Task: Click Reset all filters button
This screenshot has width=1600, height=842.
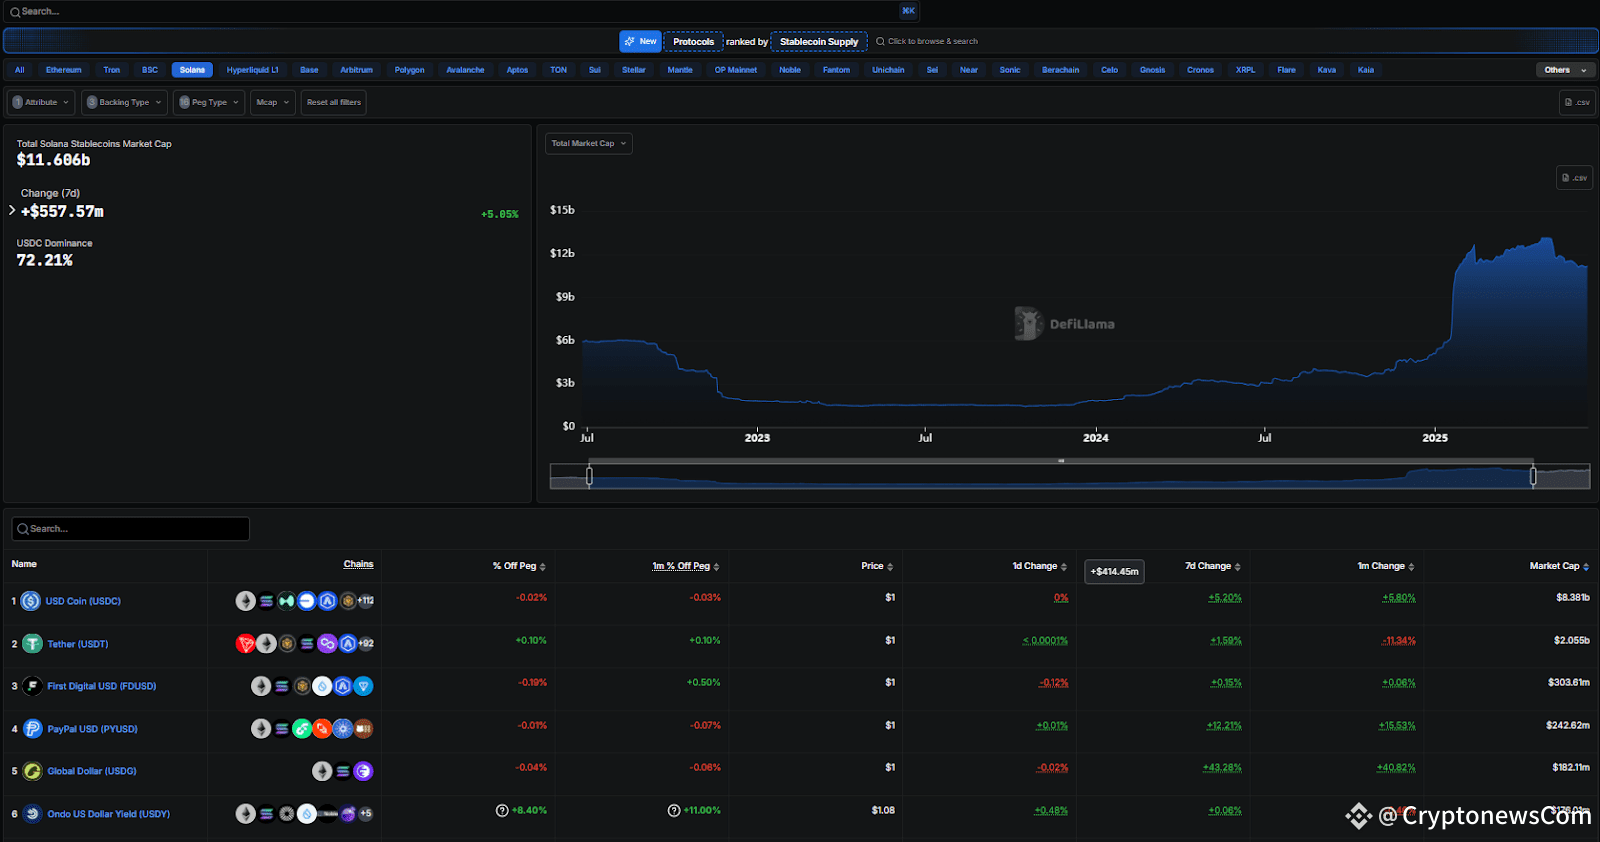Action: [x=334, y=102]
